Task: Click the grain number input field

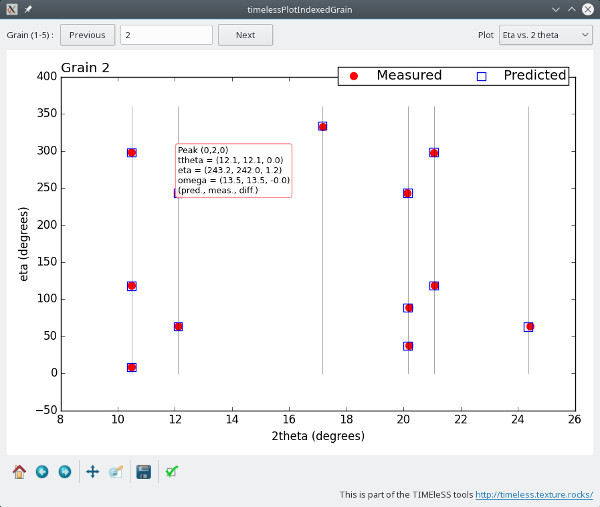Action: (x=166, y=35)
